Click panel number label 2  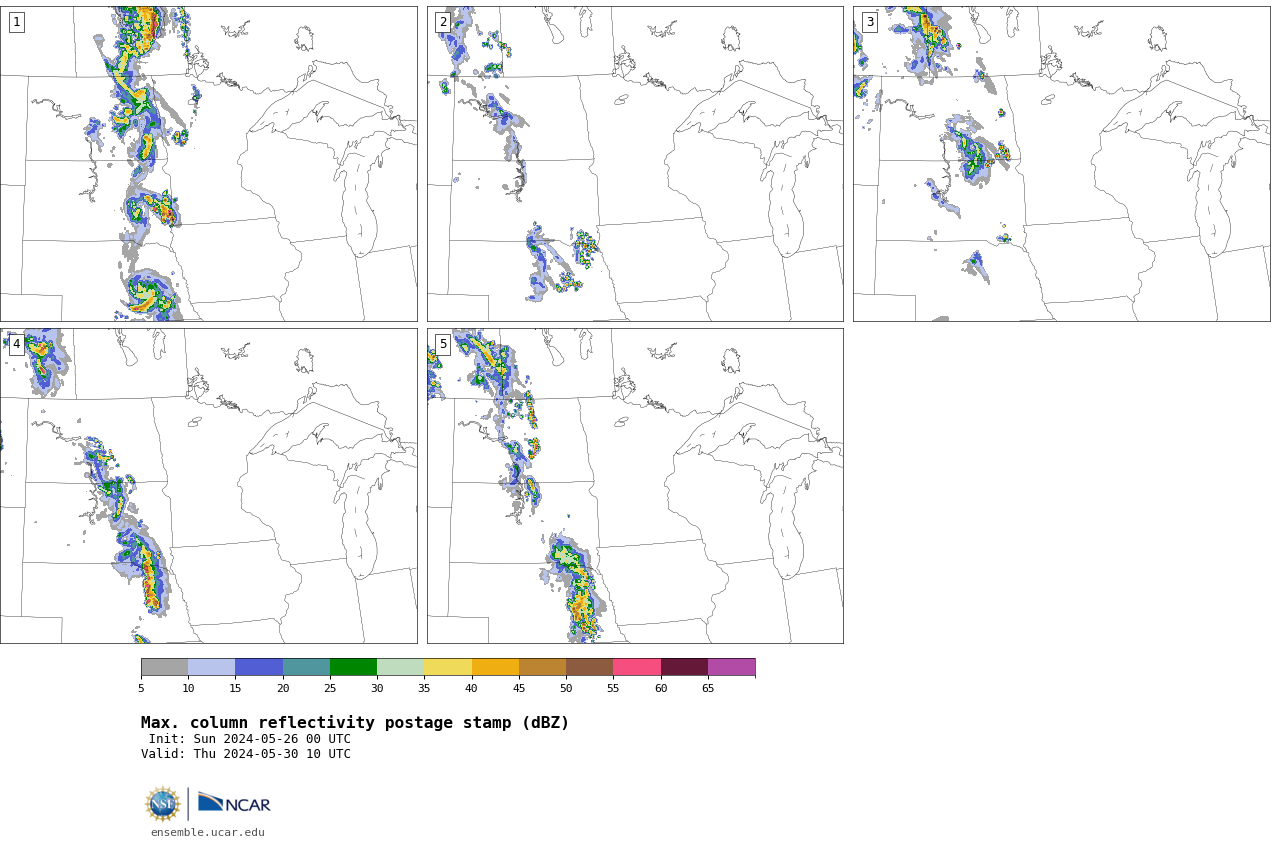(443, 22)
